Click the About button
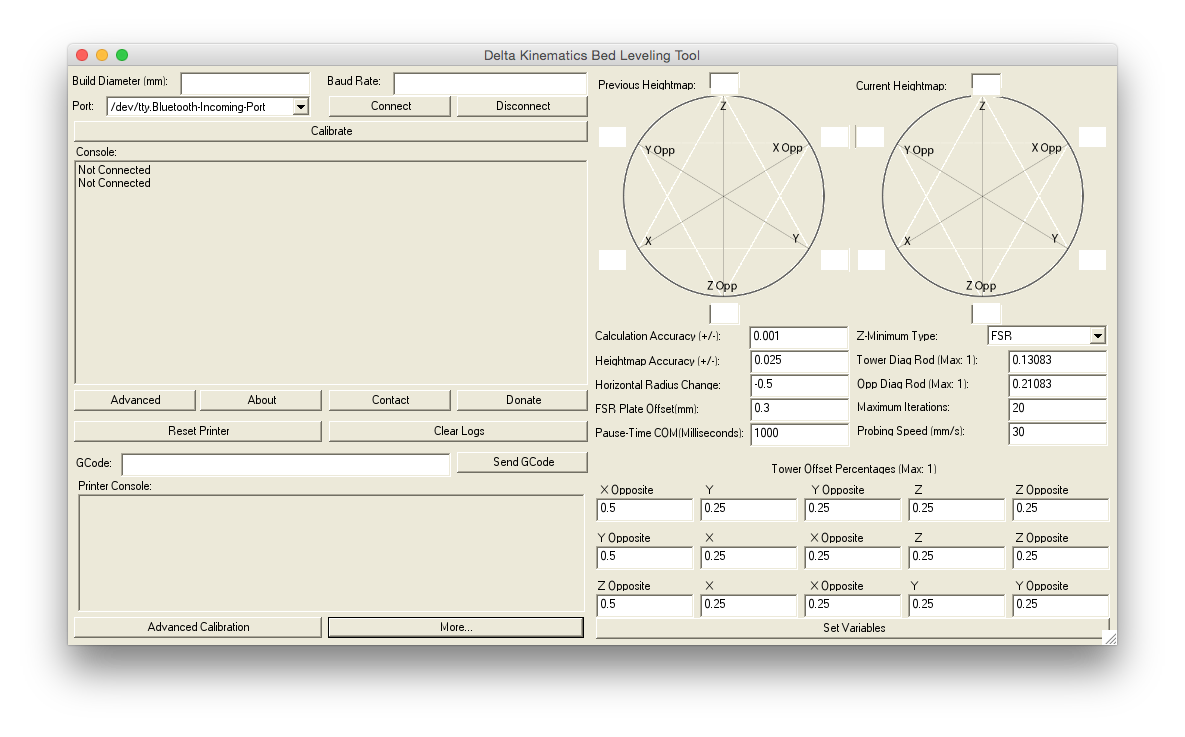 [261, 400]
